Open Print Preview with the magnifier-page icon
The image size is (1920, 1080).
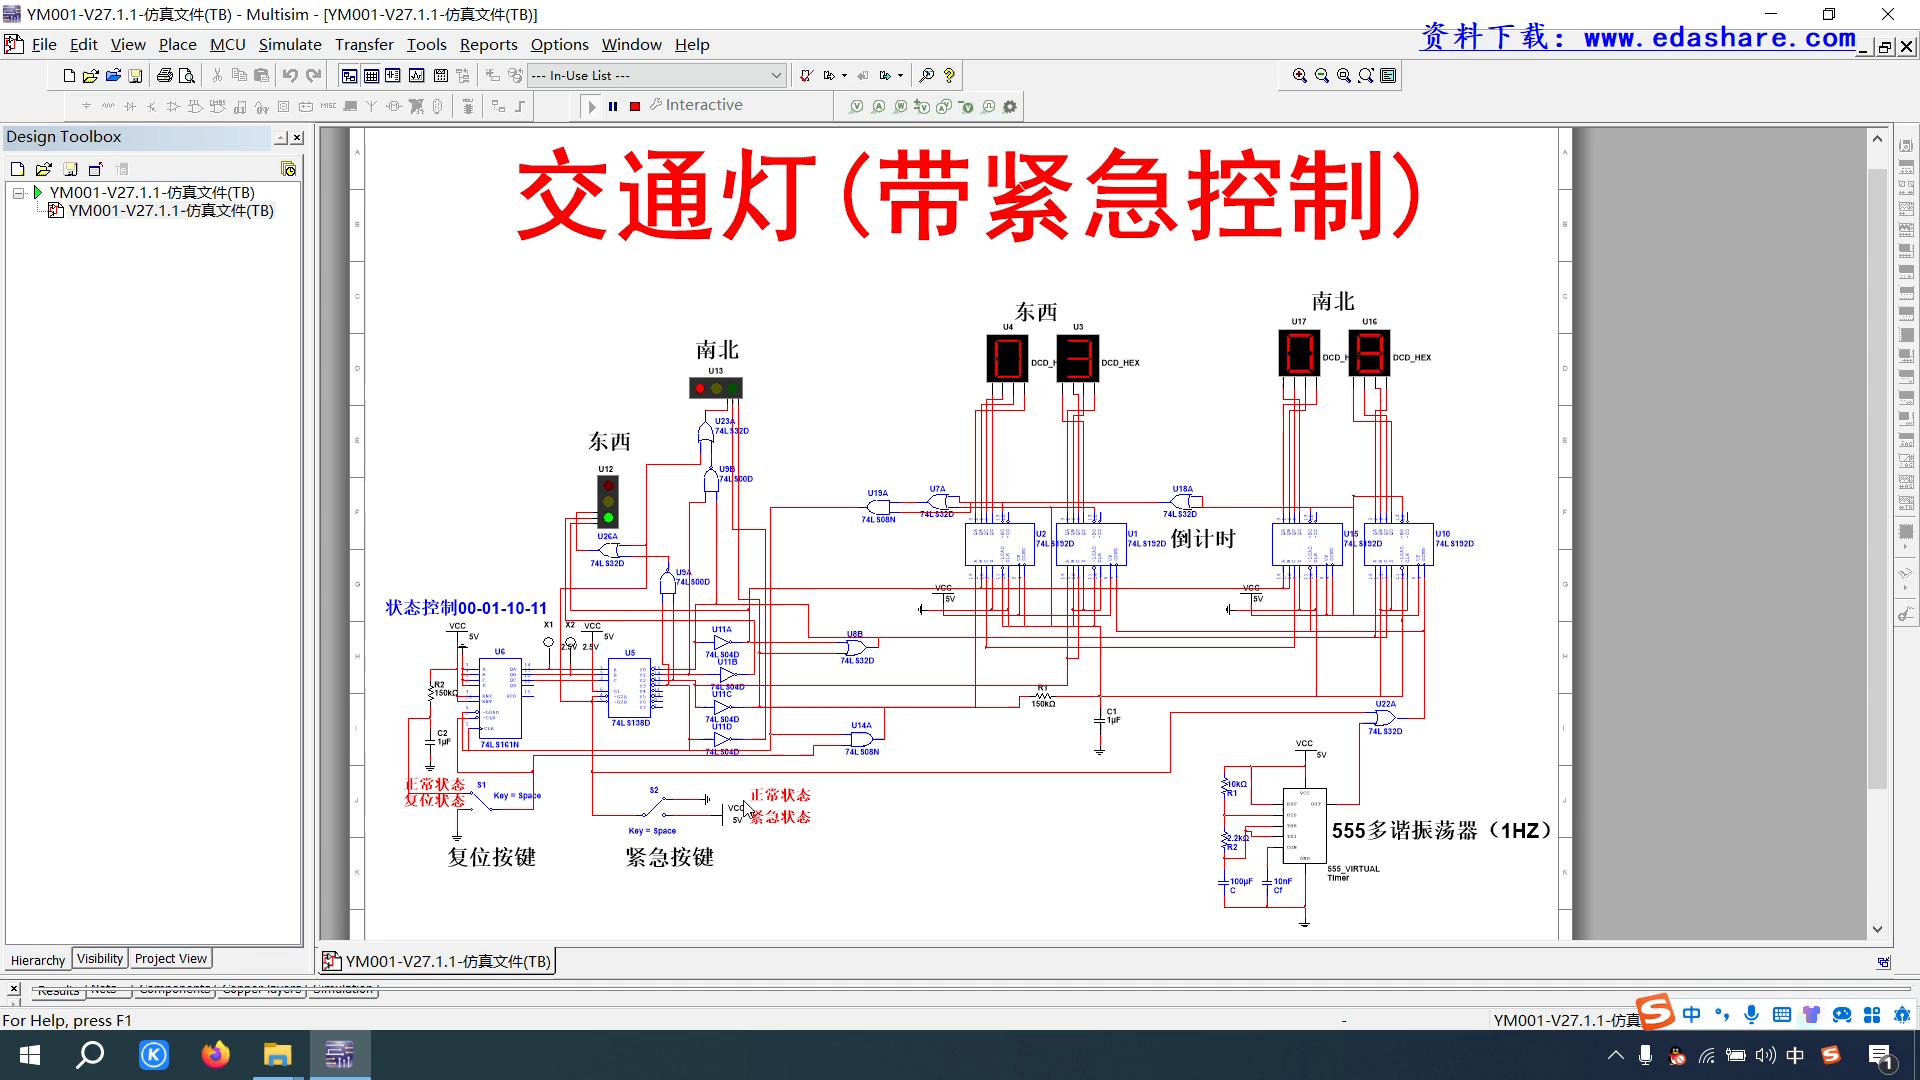click(x=186, y=75)
